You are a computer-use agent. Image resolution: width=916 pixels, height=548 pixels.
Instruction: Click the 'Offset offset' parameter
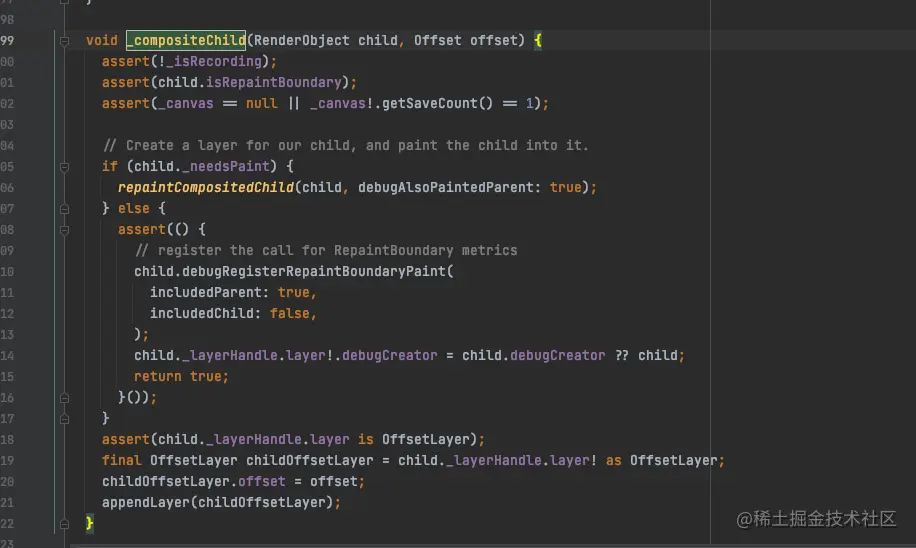(x=466, y=40)
